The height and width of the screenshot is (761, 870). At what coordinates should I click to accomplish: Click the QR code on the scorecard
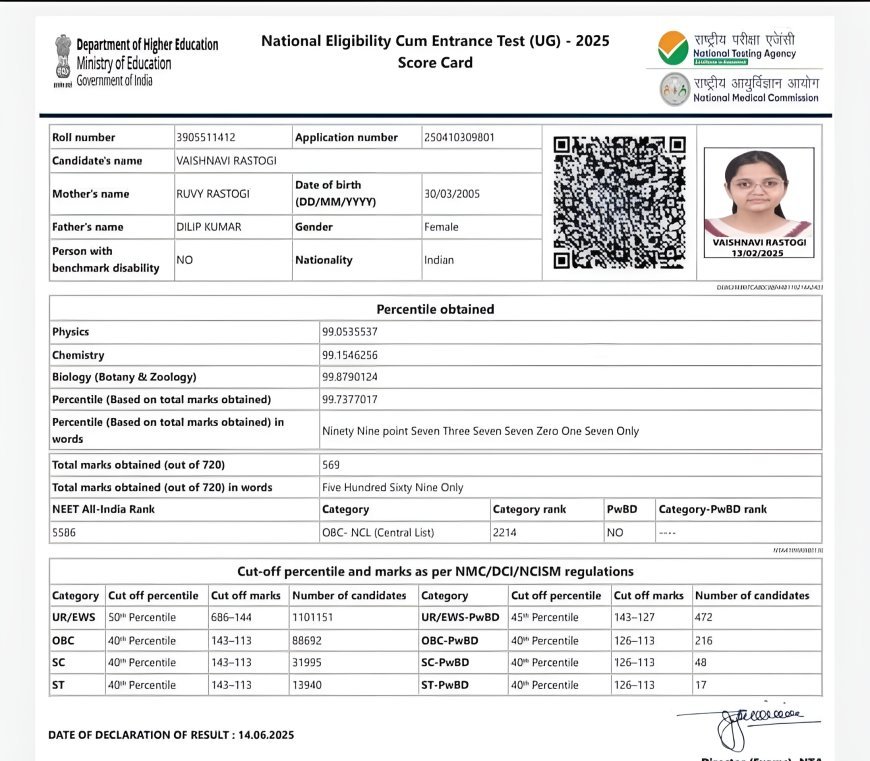[619, 196]
